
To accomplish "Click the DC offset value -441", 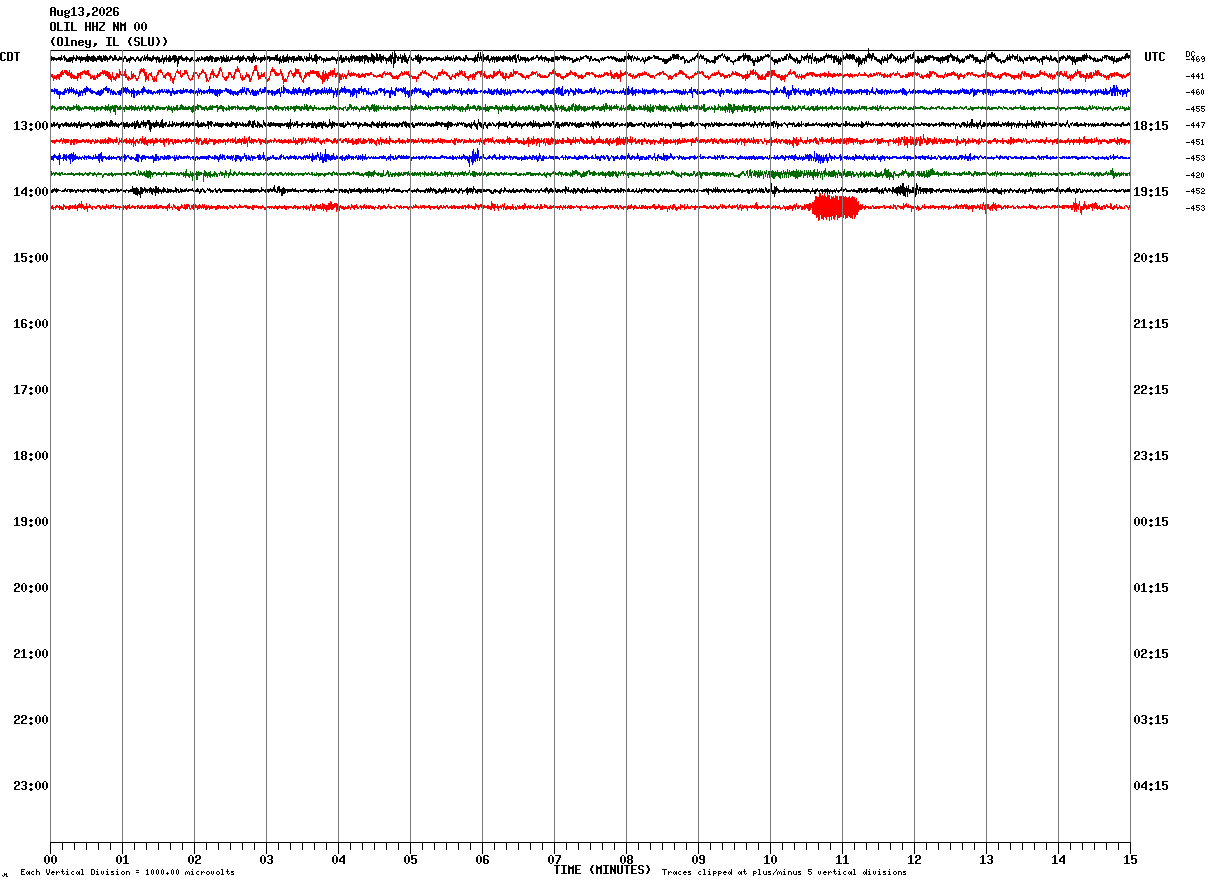I will tap(1195, 76).
